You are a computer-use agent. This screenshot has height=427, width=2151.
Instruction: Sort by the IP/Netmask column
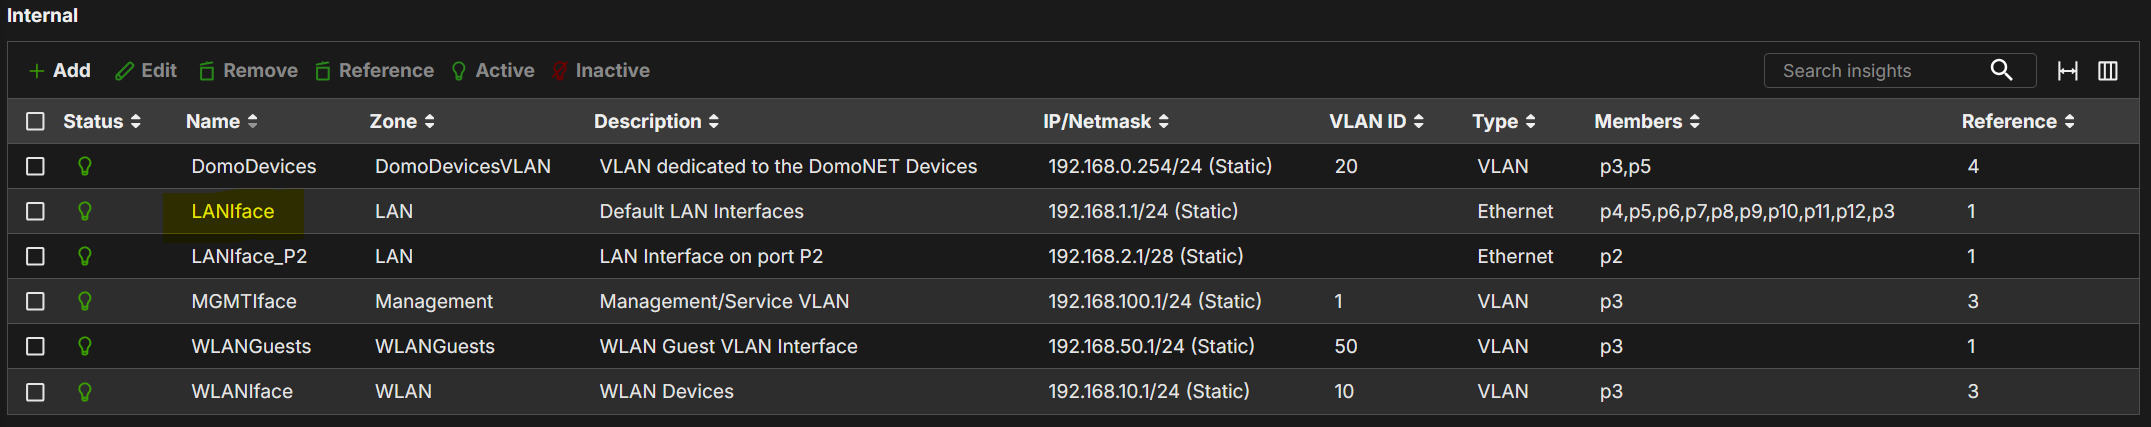[x=1106, y=121]
